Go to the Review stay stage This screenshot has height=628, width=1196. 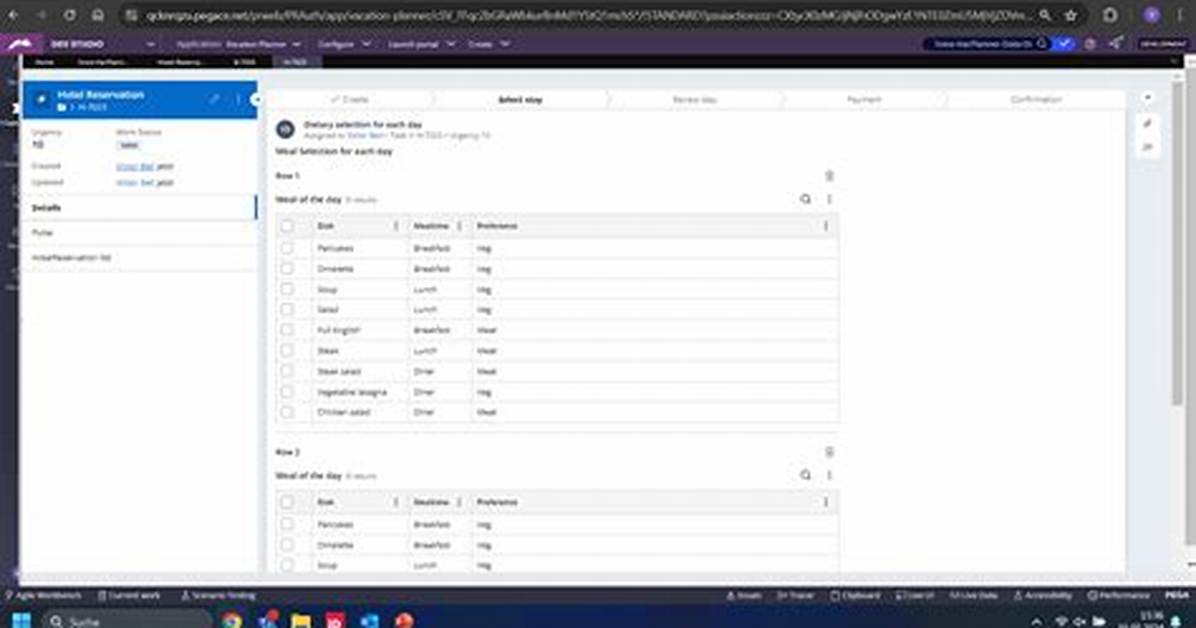[x=694, y=99]
